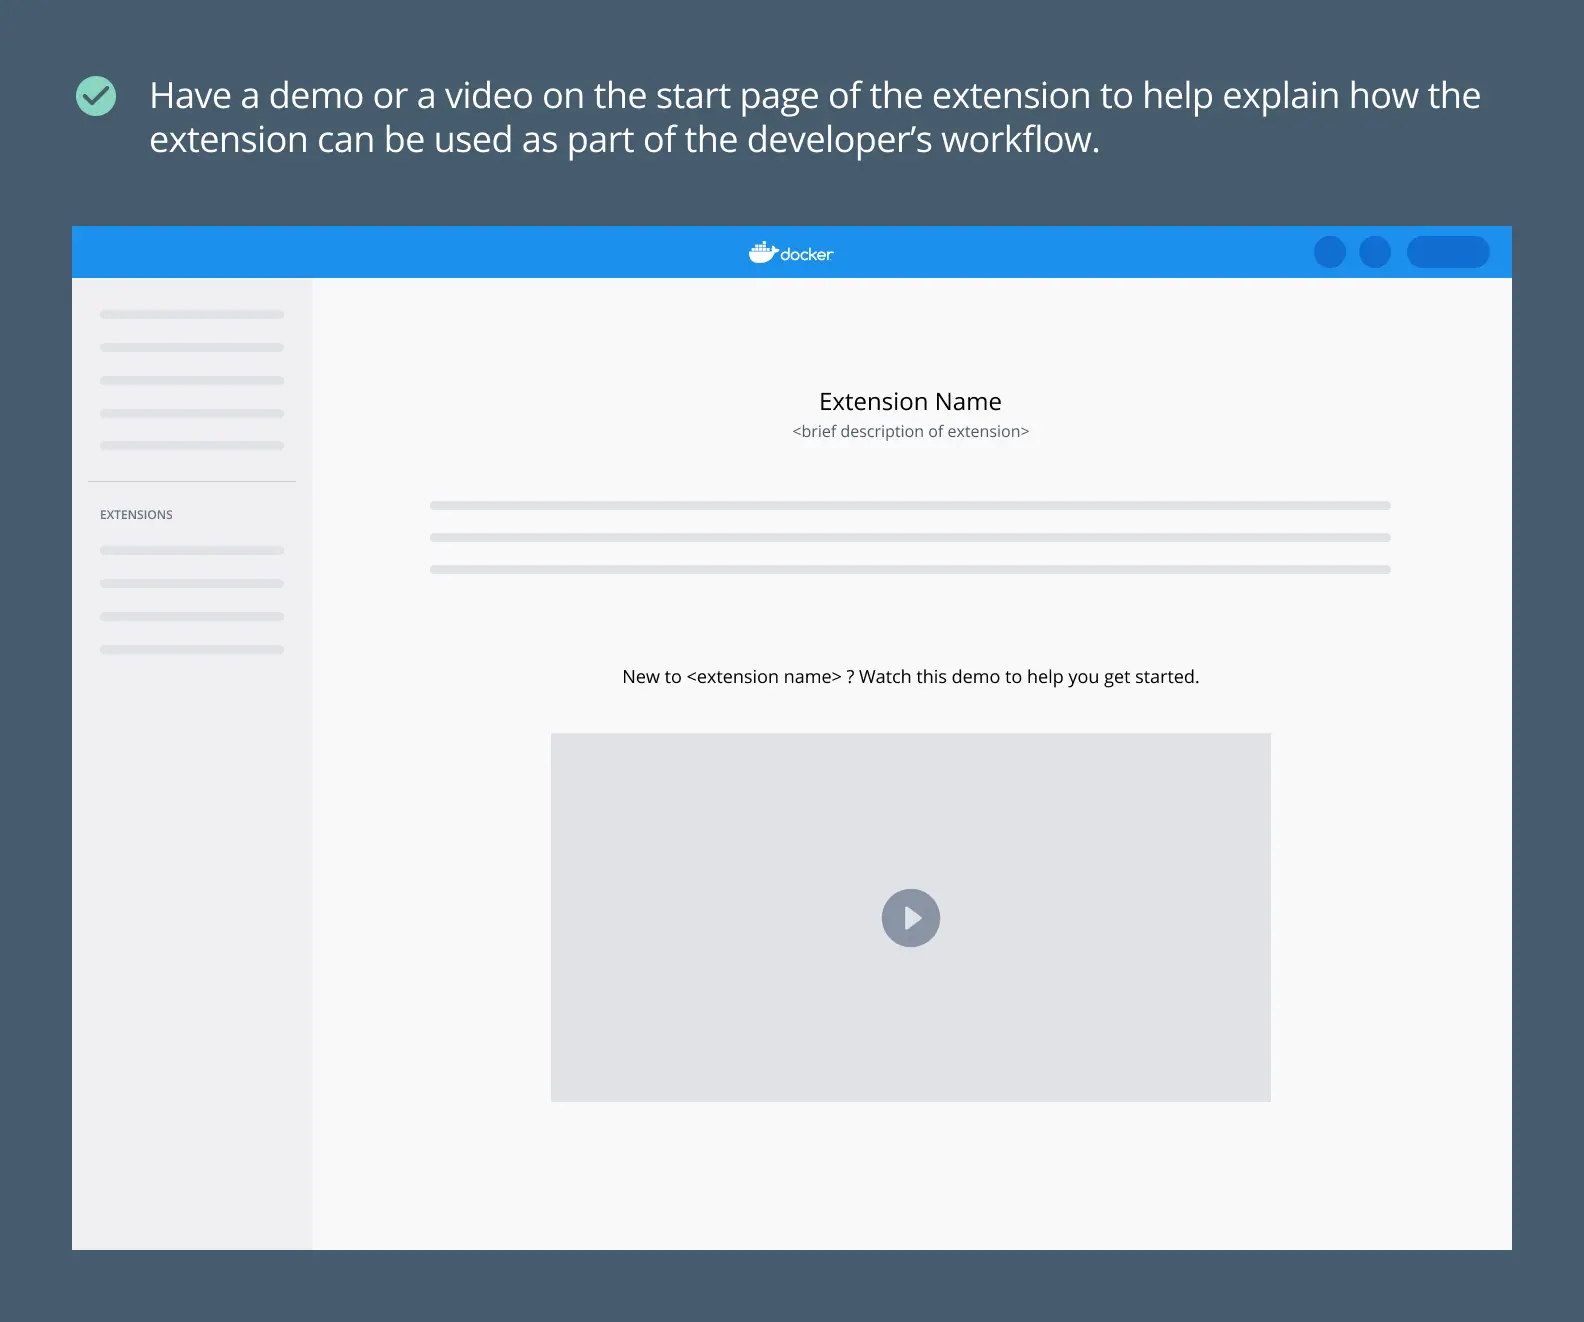Screen dimensions: 1584x1322
Task: Open the second sidebar item from the top
Action: tap(192, 348)
